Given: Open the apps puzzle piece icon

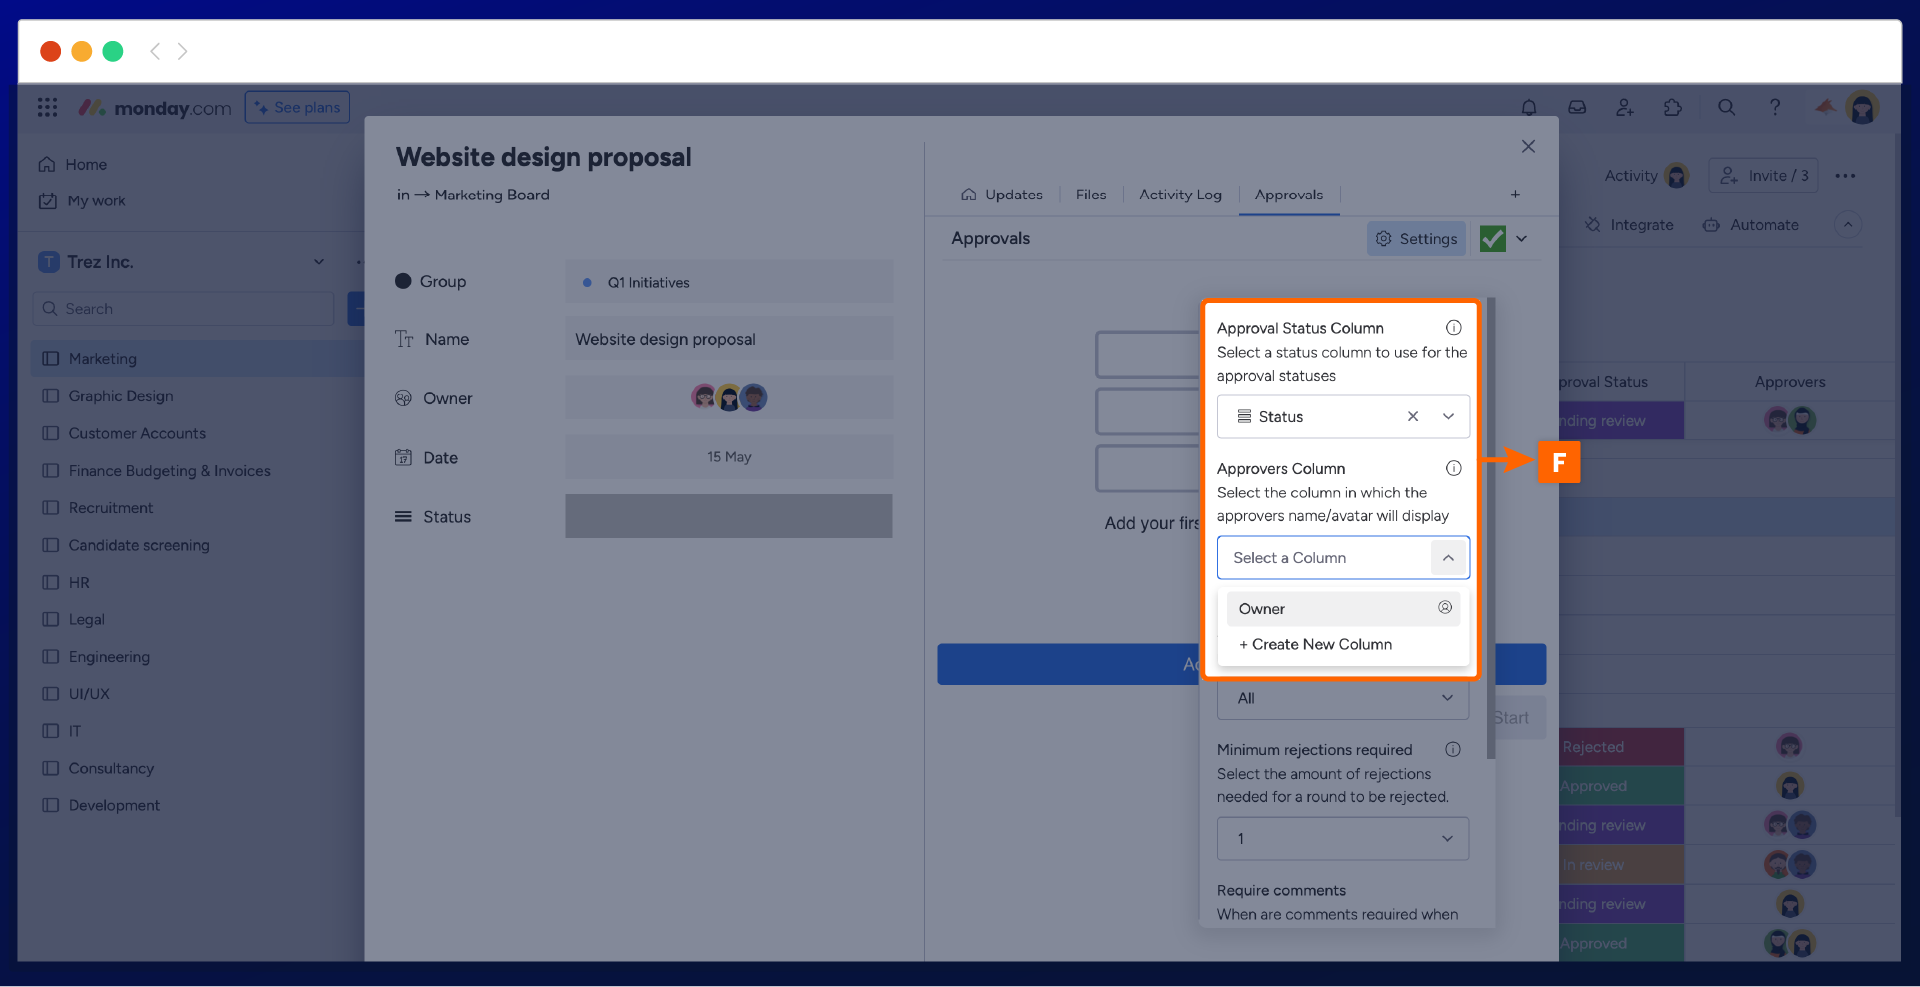Looking at the screenshot, I should (1673, 107).
